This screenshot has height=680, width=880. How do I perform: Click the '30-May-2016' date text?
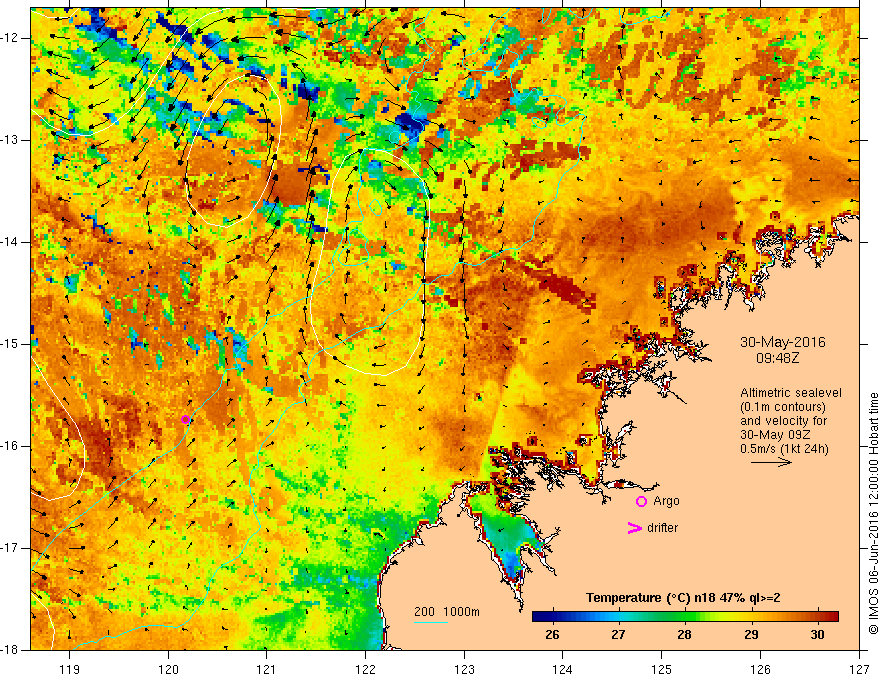[782, 342]
